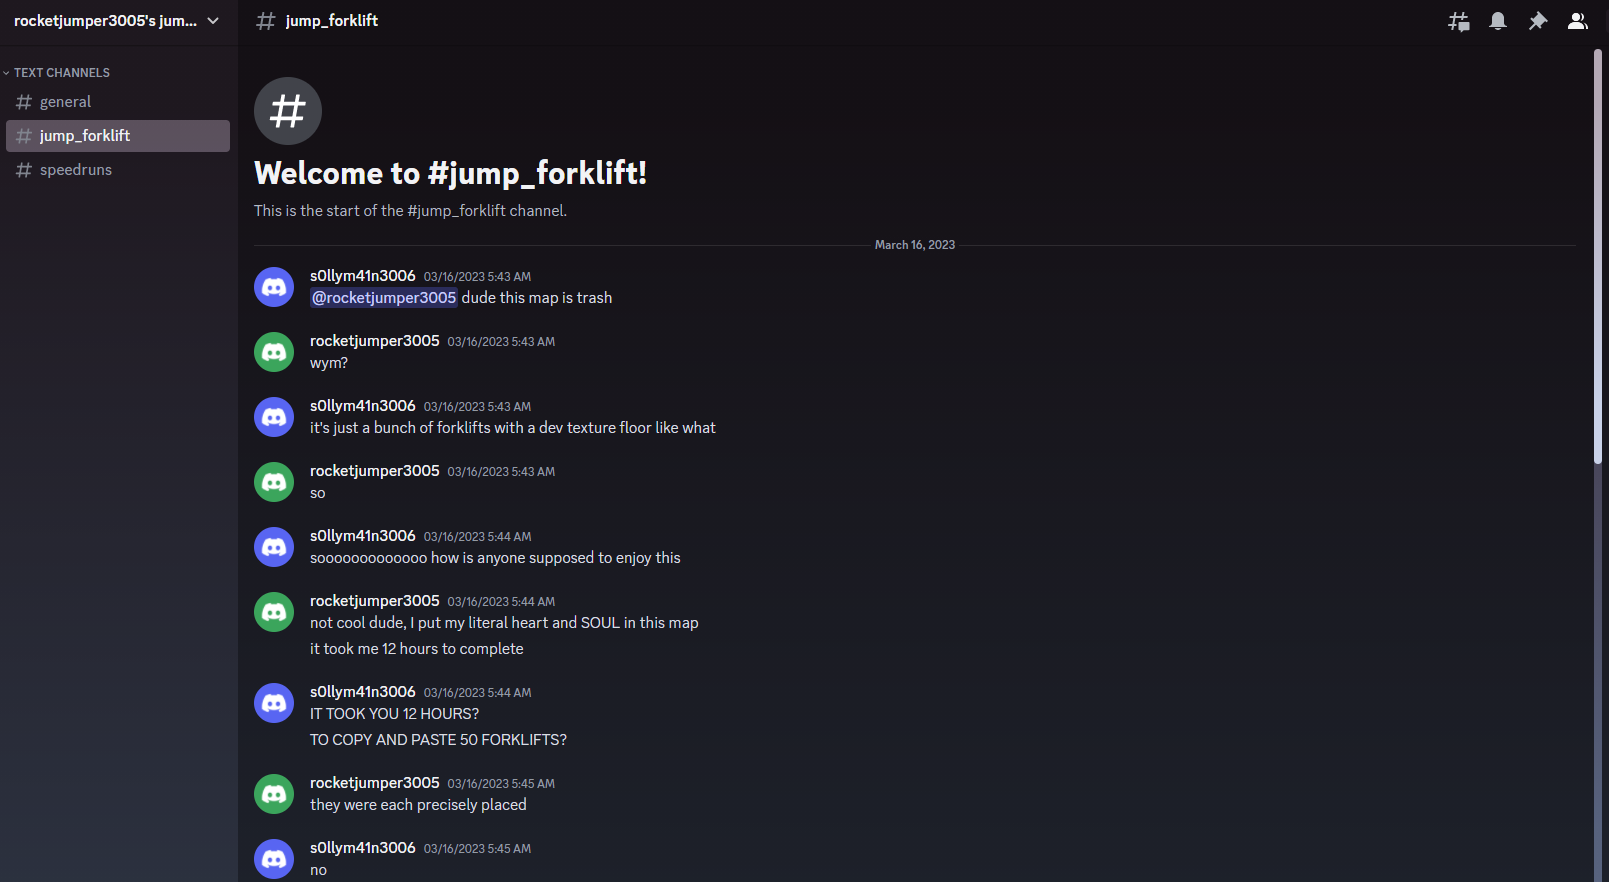The width and height of the screenshot is (1609, 882).
Task: Click username s0llym41n3006 above 'bunch of forklifts'
Action: 363,406
